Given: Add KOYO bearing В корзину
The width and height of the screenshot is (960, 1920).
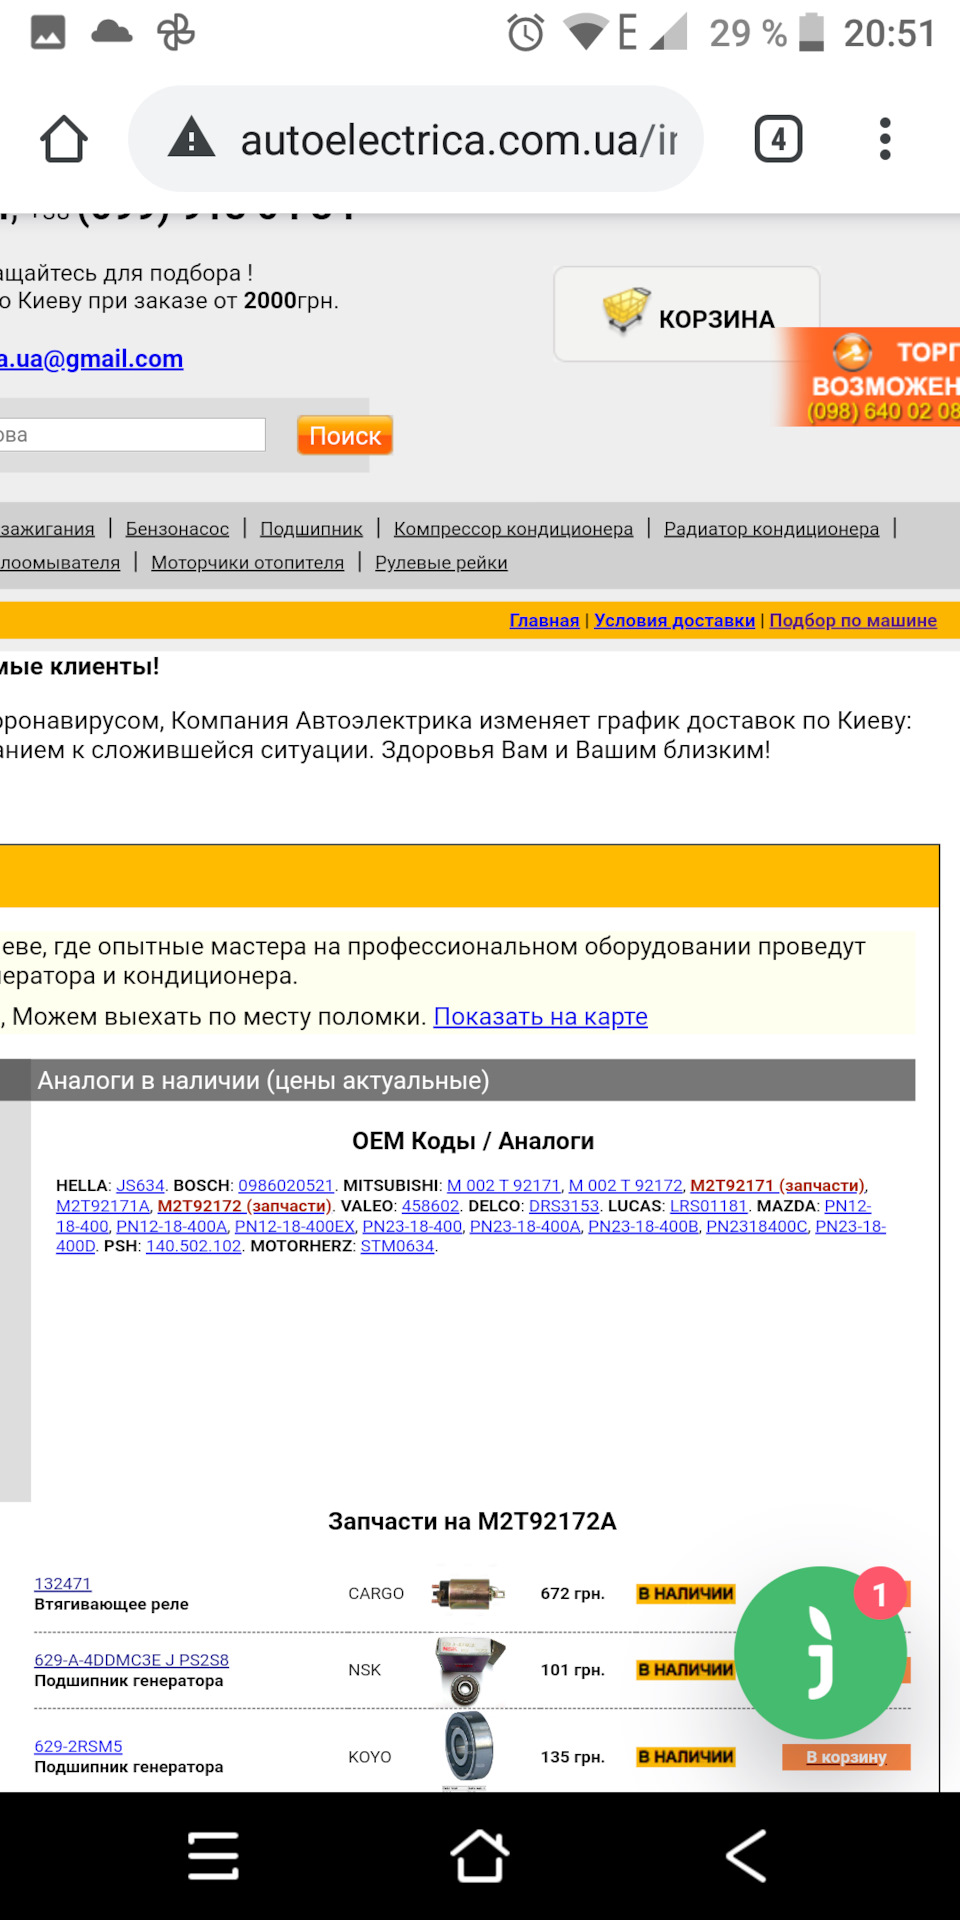Looking at the screenshot, I should tap(846, 1757).
